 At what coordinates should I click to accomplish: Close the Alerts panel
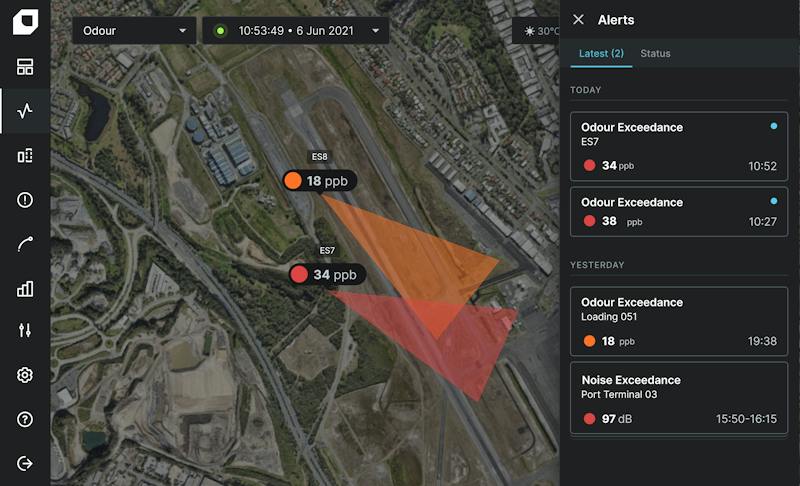578,19
